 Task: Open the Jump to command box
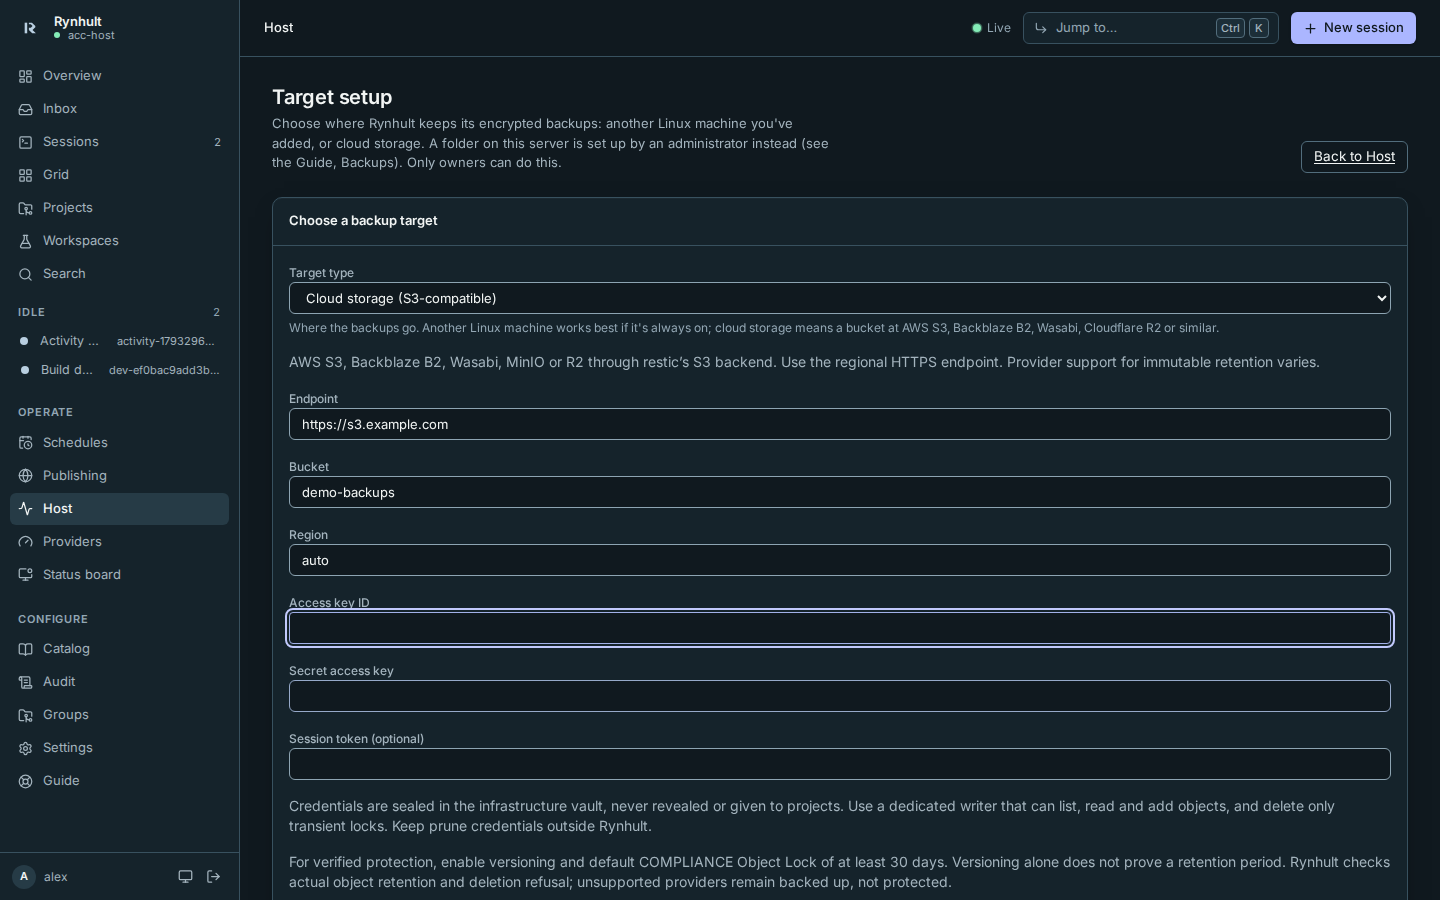[1150, 28]
